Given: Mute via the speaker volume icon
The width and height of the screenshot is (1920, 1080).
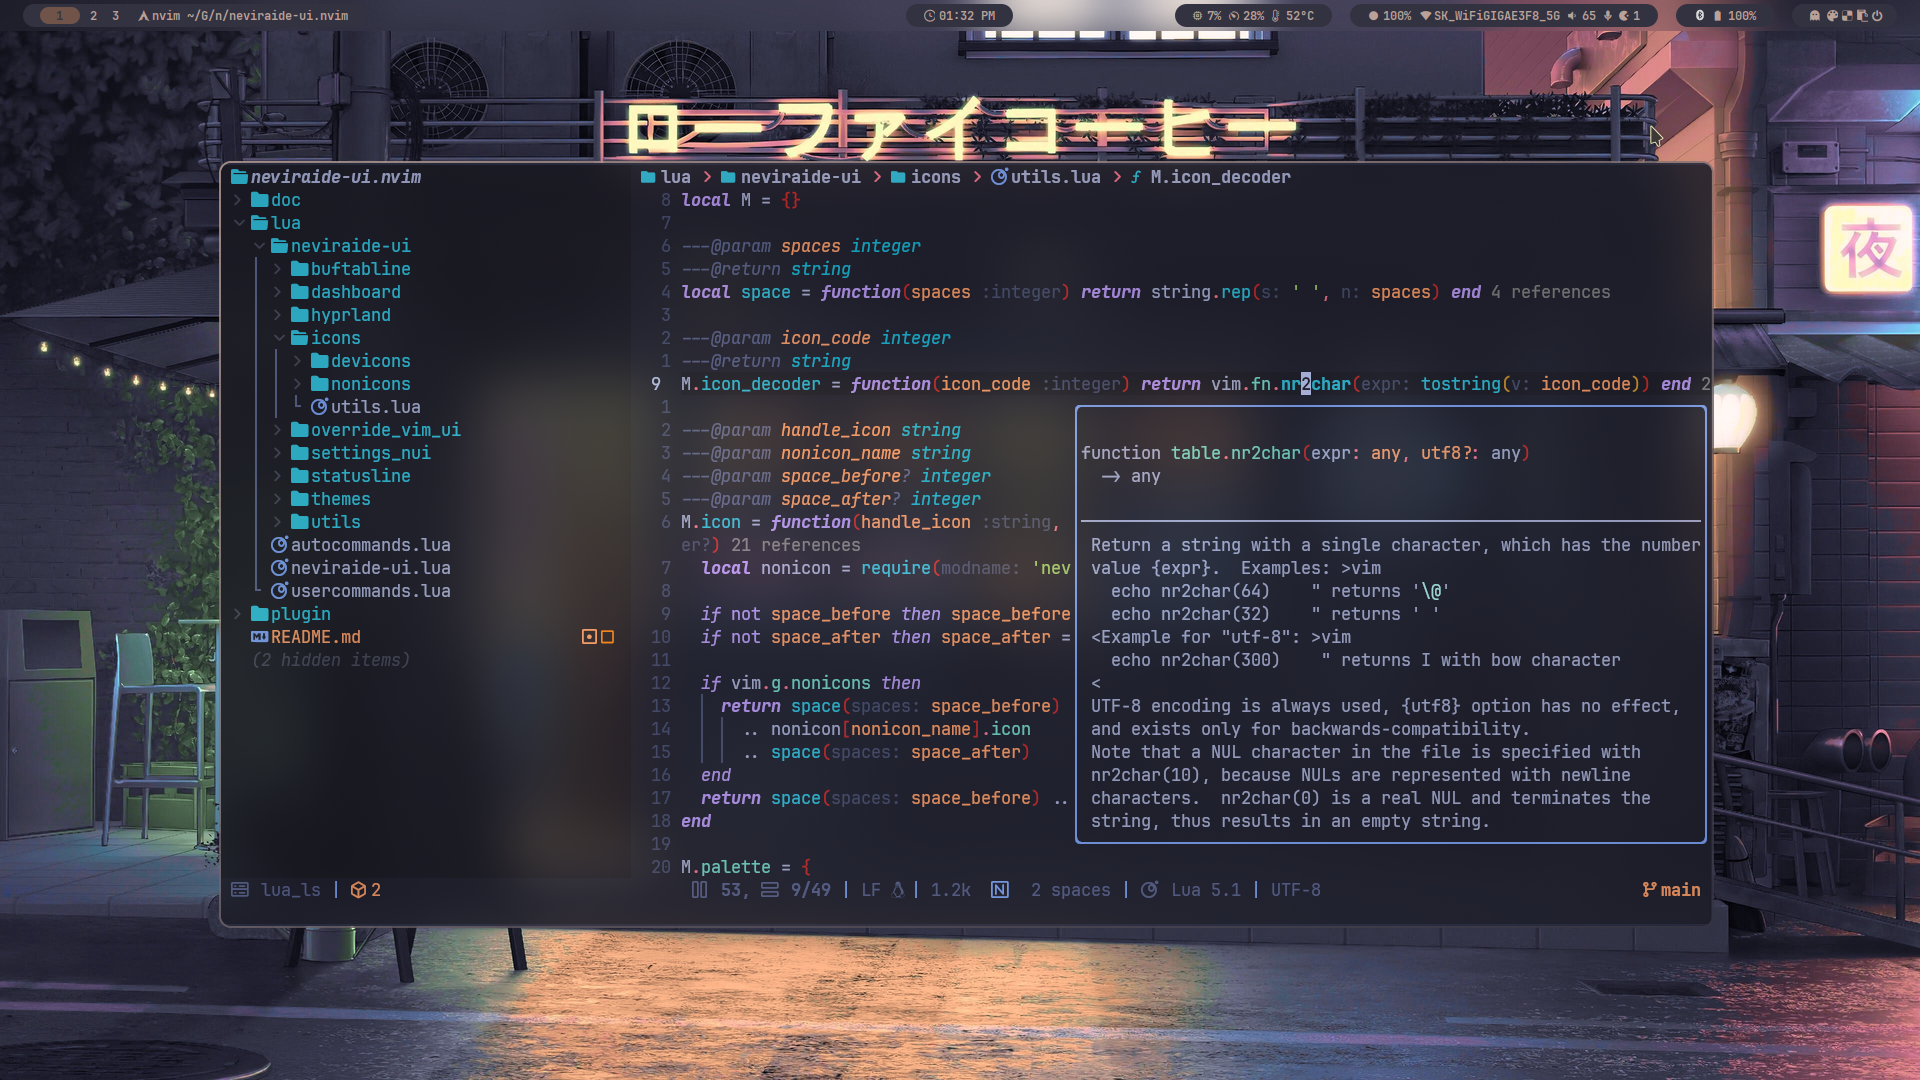Looking at the screenshot, I should [1572, 16].
